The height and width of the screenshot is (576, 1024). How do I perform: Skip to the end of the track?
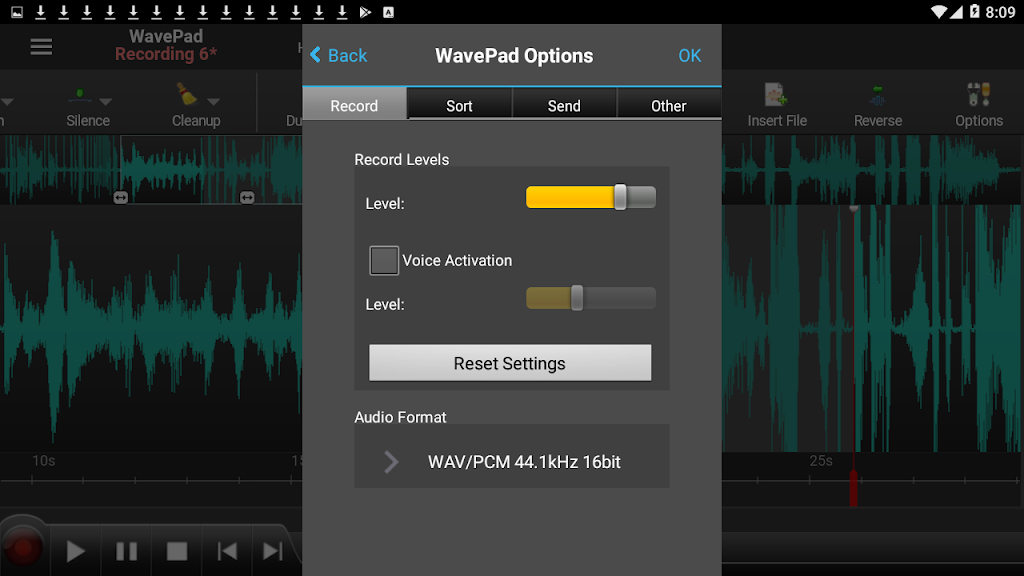point(272,551)
